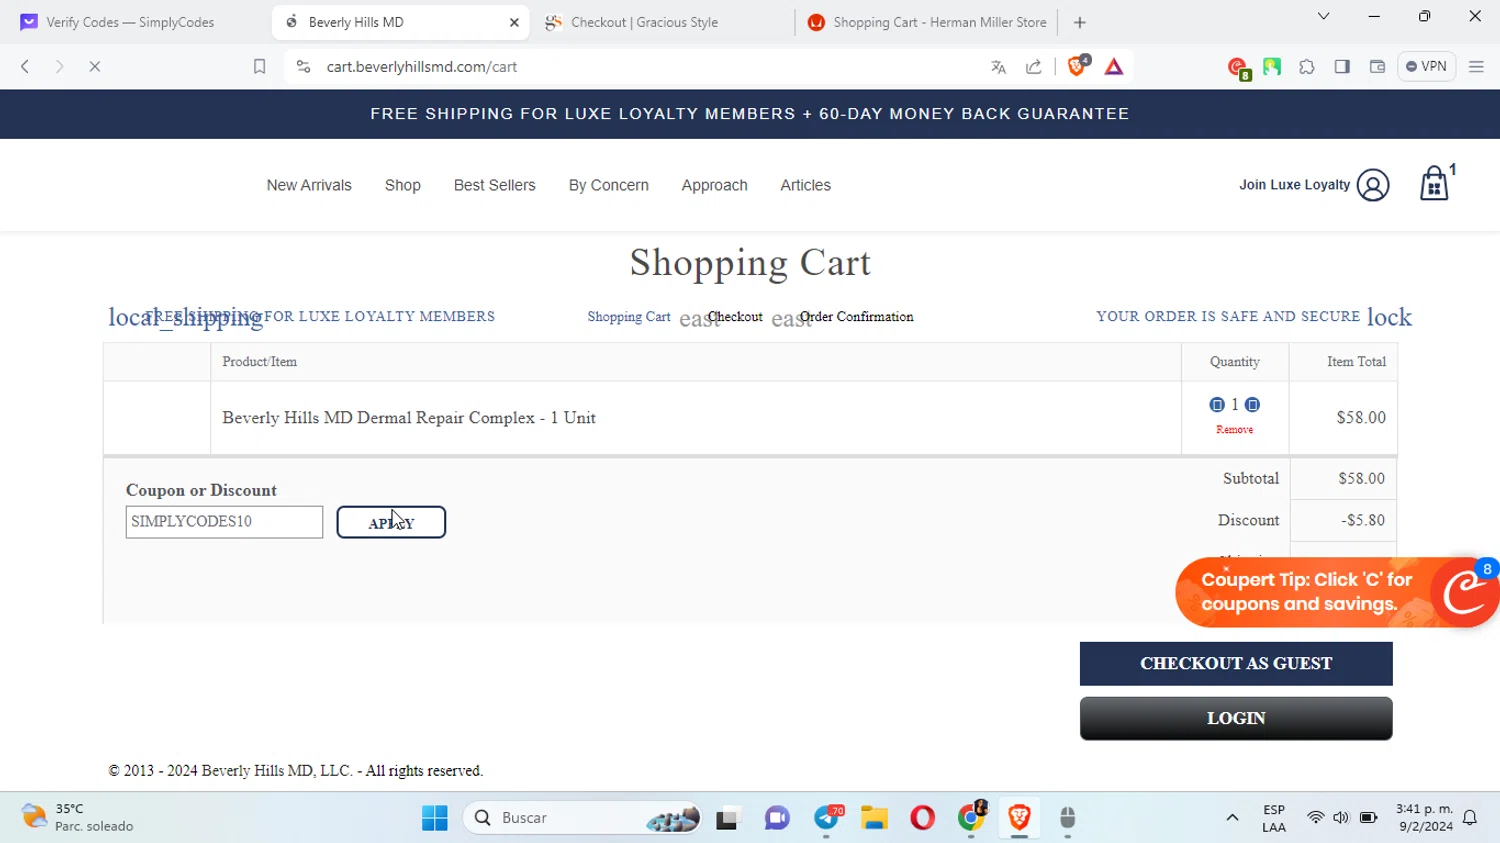Click the $58.00 item total

click(1361, 418)
